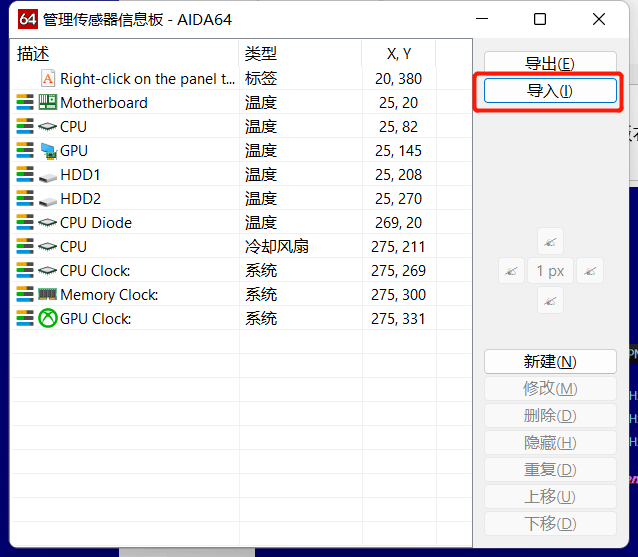Sort by the 描述 column header

[x=125, y=53]
